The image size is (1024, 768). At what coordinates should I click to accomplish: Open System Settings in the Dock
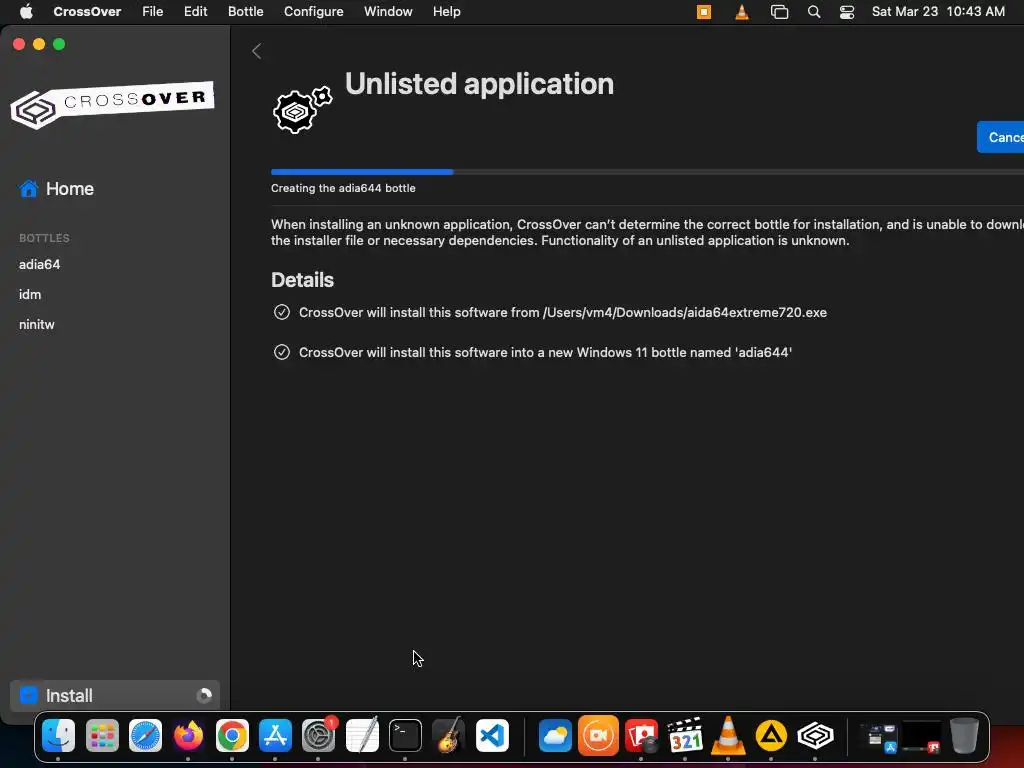click(319, 735)
